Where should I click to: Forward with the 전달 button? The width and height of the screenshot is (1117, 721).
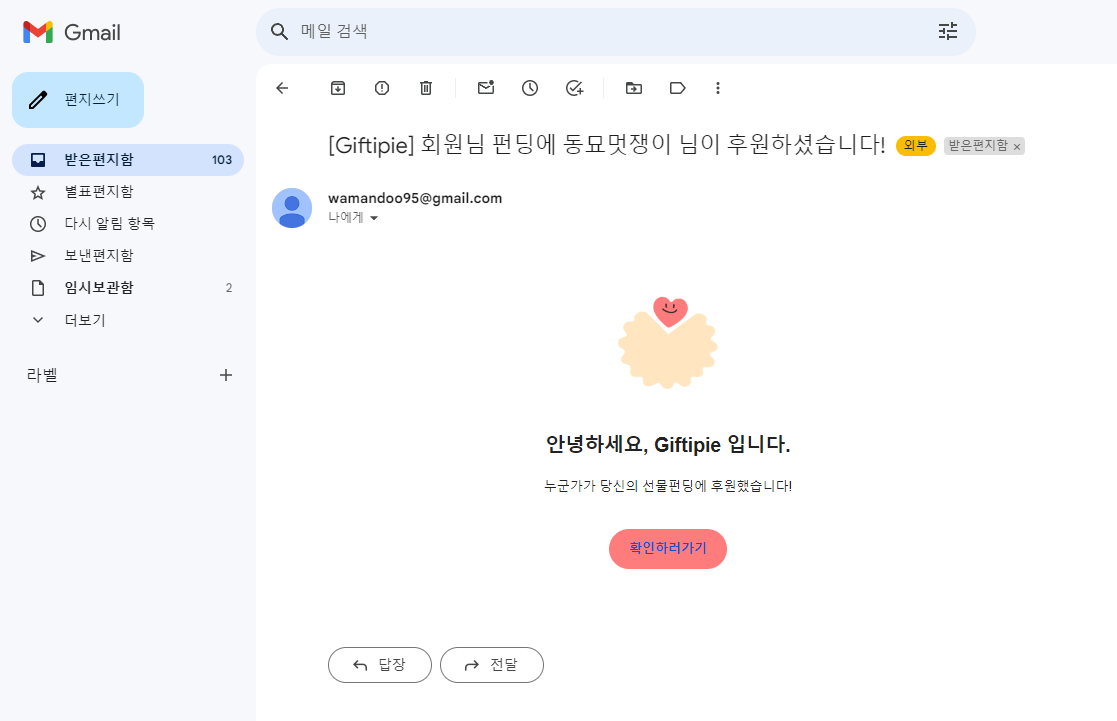point(492,665)
